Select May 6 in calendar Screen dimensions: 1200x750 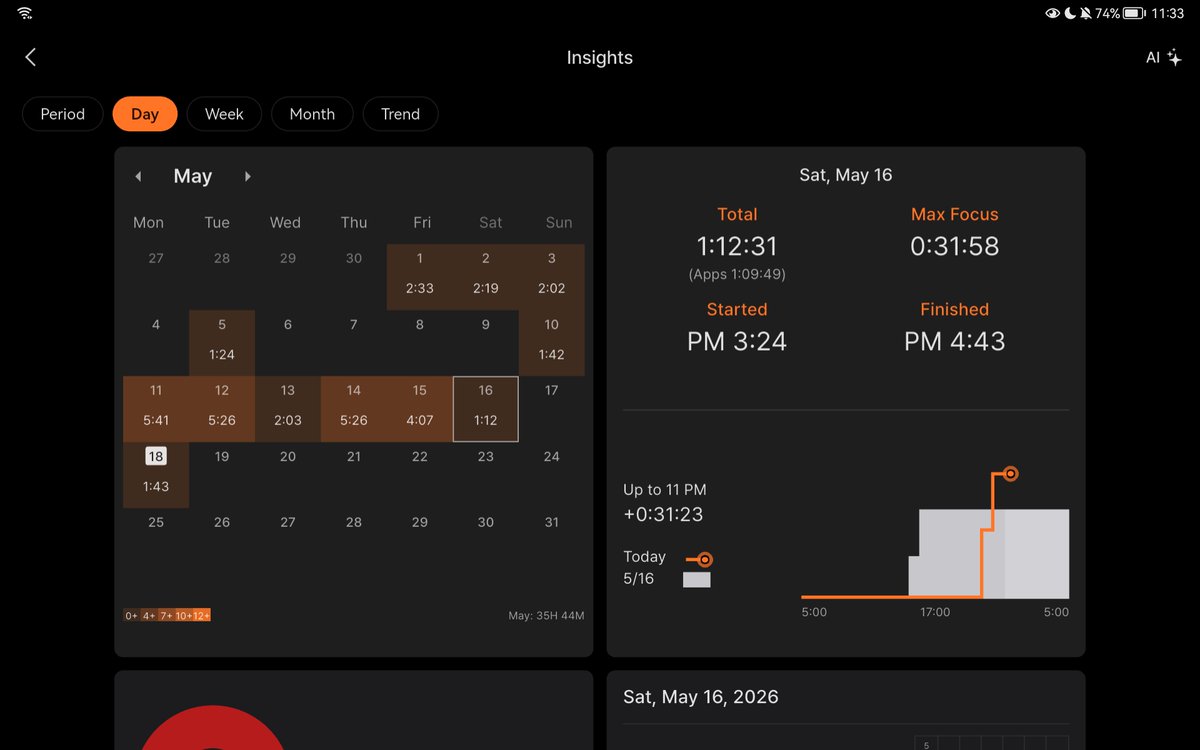coord(288,343)
